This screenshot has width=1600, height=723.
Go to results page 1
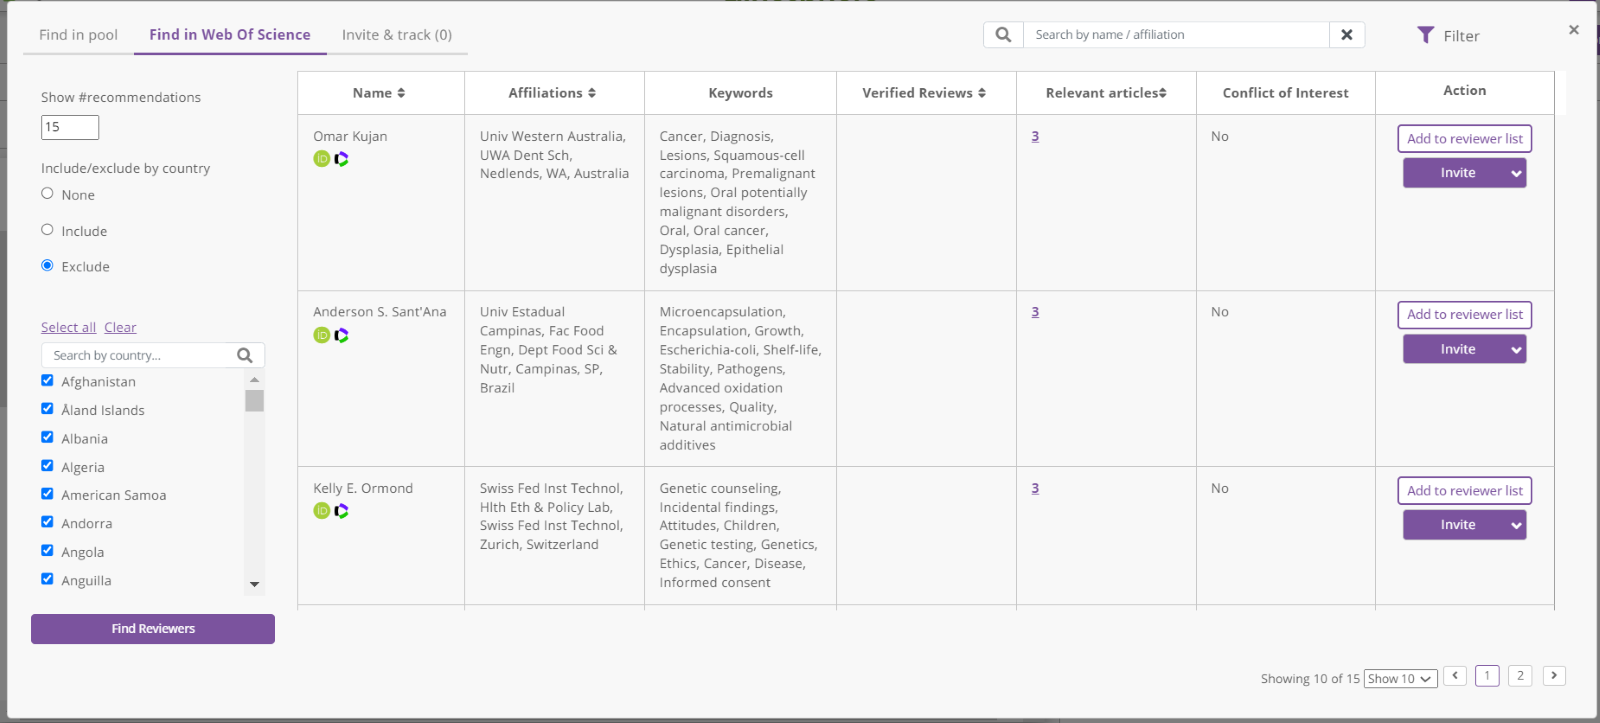tap(1487, 676)
